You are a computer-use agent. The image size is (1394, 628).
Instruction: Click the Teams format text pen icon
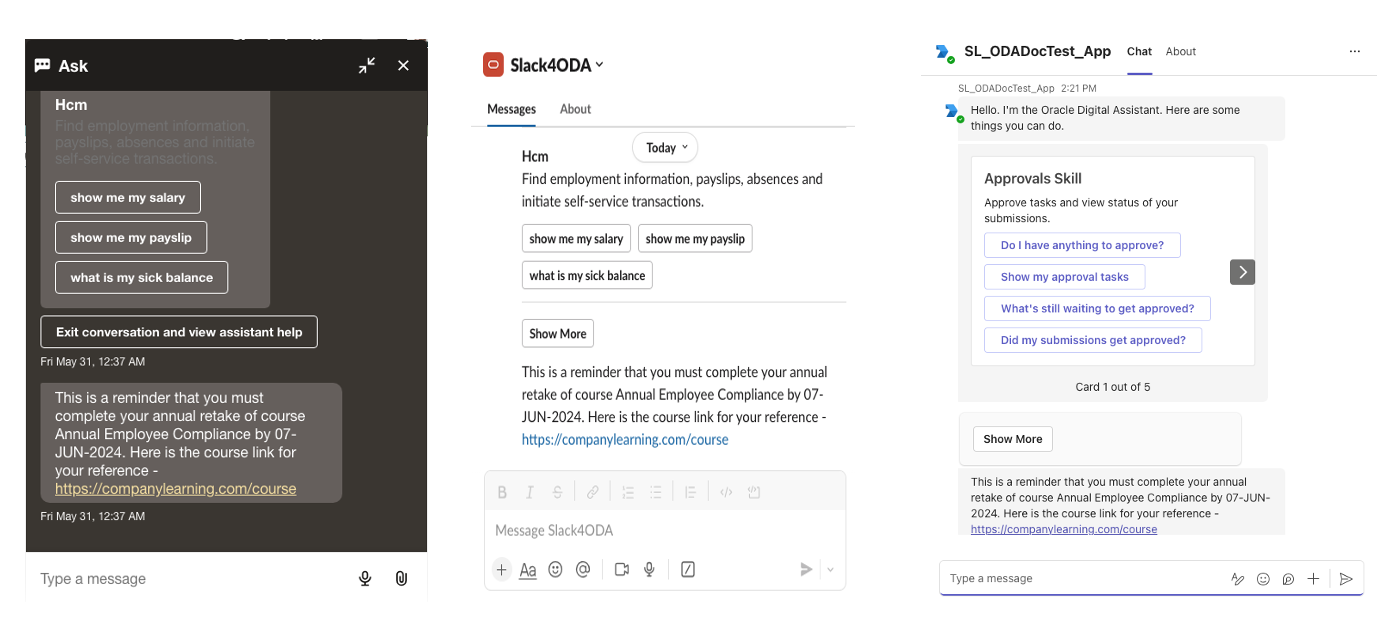[1237, 579]
